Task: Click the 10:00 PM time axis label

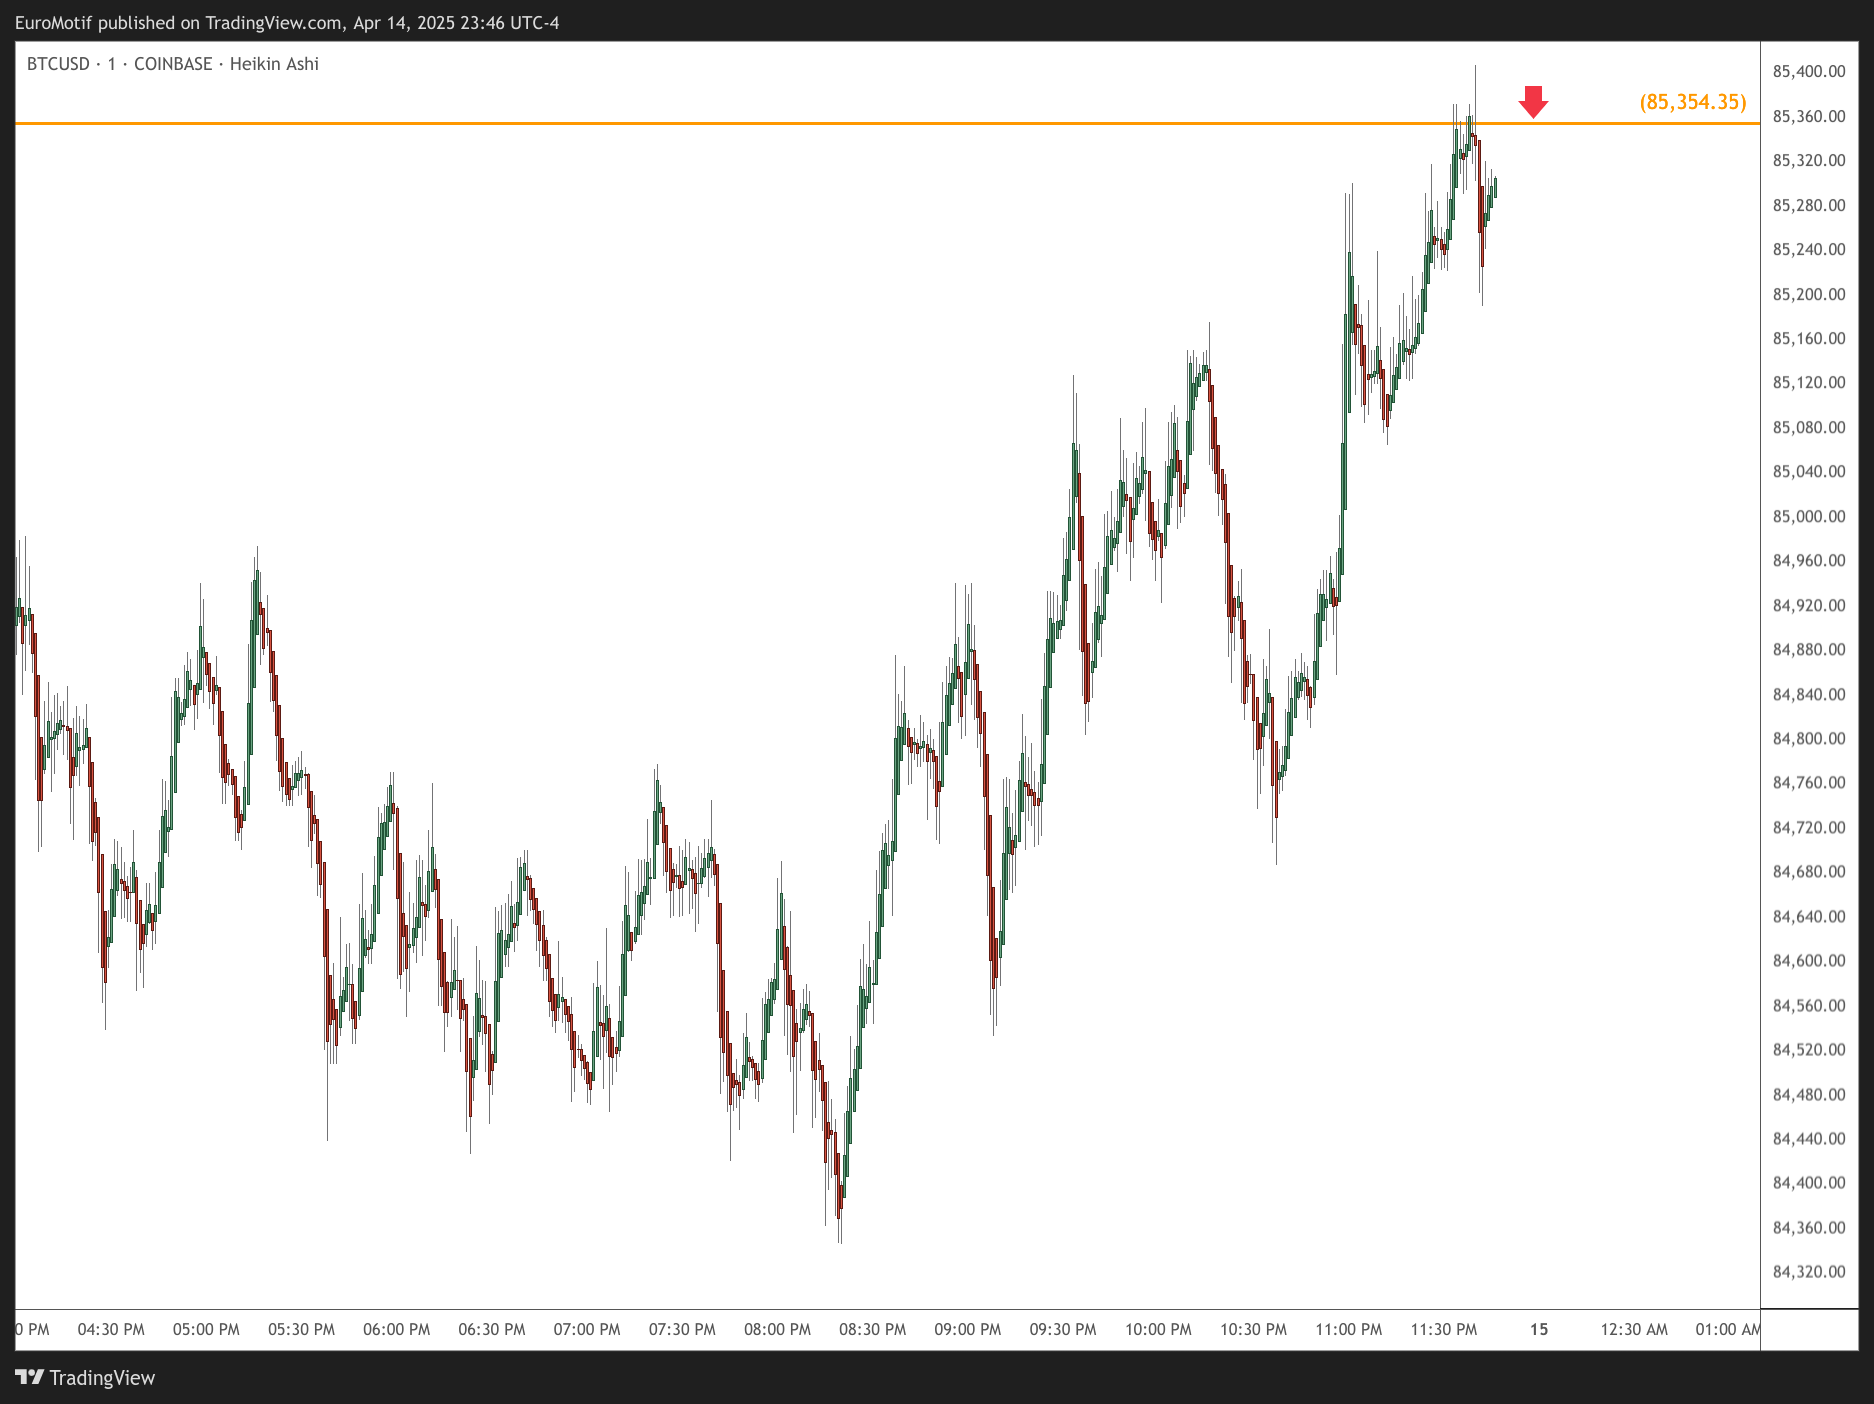Action: pyautogui.click(x=1158, y=1329)
